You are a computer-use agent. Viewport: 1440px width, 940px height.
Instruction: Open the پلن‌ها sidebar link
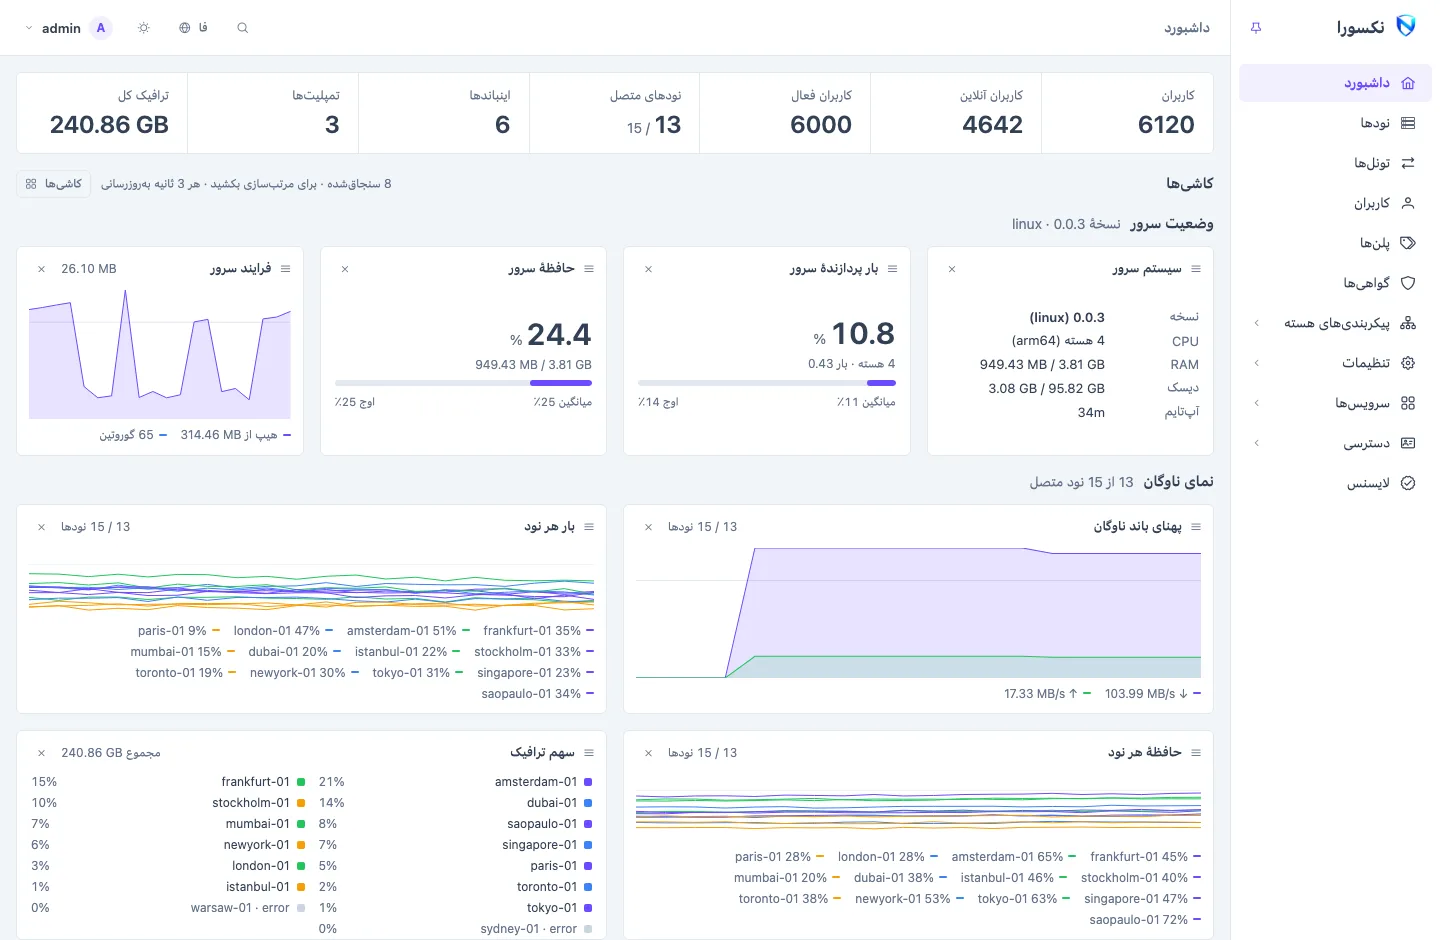(x=1335, y=243)
